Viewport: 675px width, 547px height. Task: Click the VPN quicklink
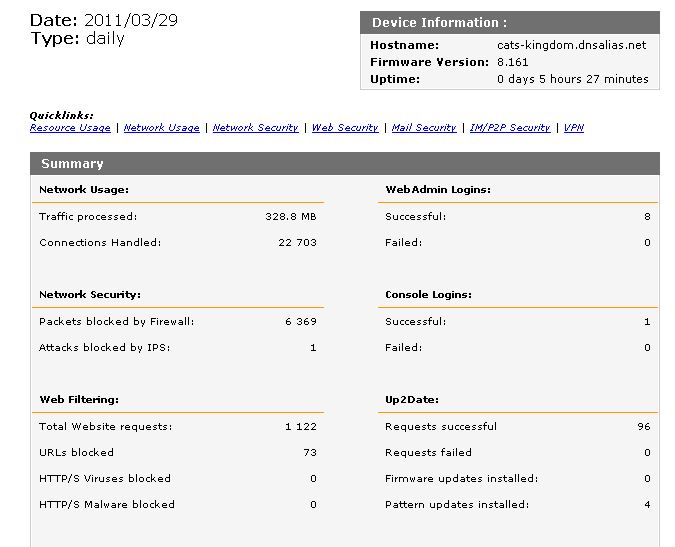click(574, 128)
